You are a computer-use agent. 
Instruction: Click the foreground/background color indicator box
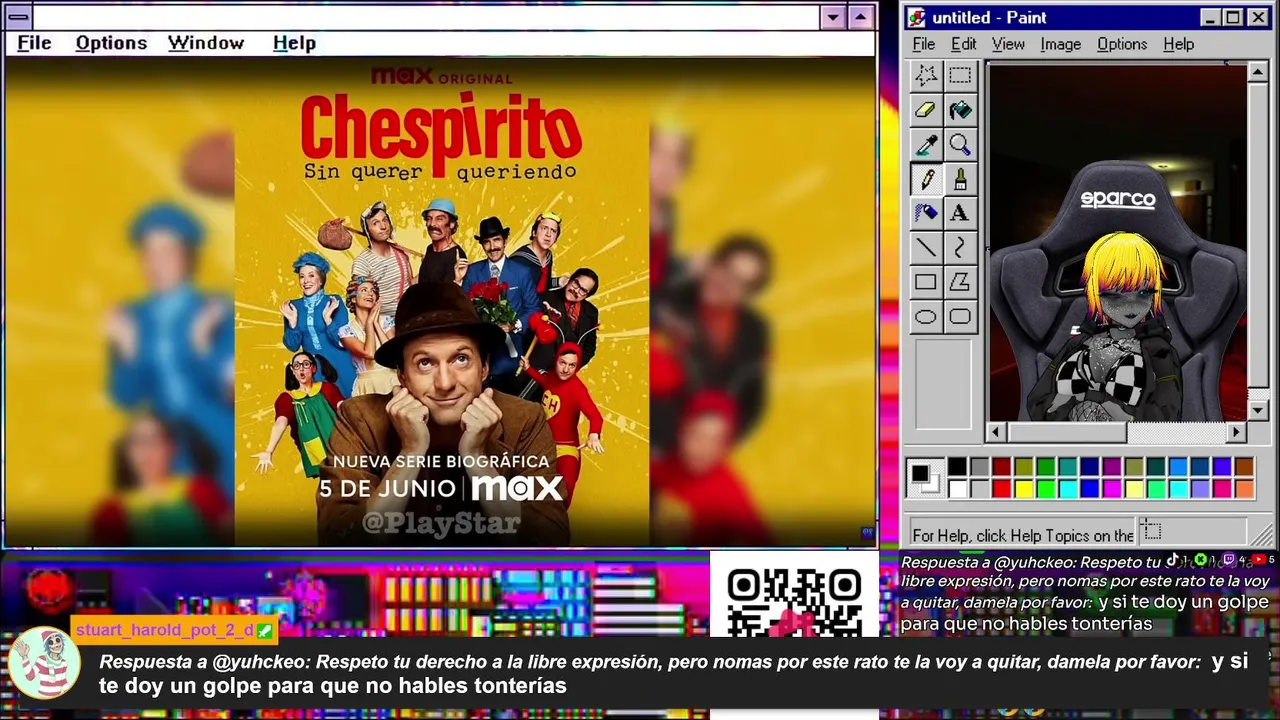[x=924, y=478]
